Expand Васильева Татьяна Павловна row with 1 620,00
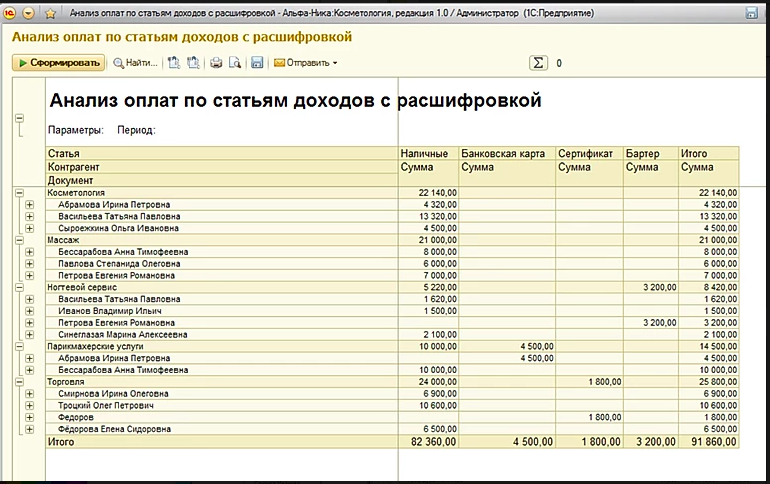Screen dimensions: 770x484 (x=29, y=299)
